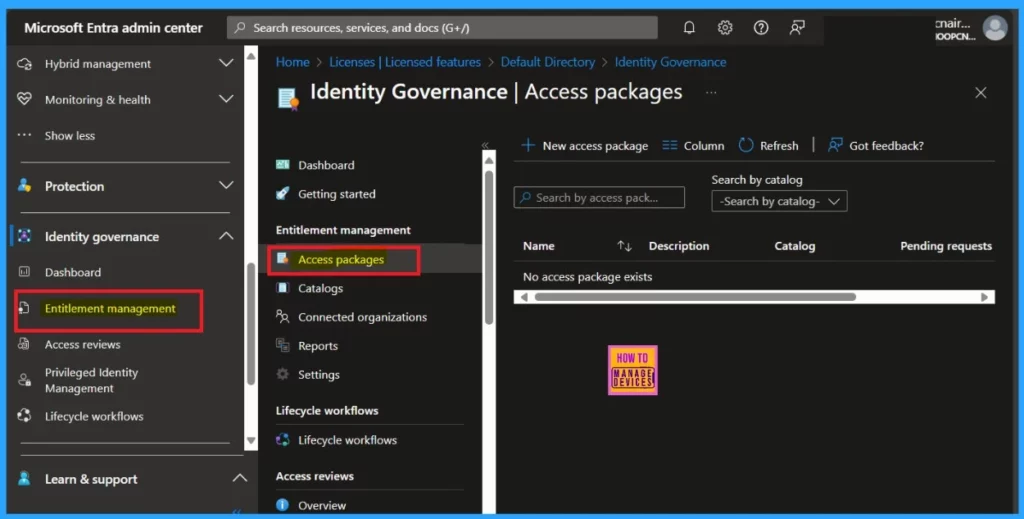Screen dimensions: 1024x519
Task: Click the Monitoring & health heart icon
Action: click(x=25, y=99)
